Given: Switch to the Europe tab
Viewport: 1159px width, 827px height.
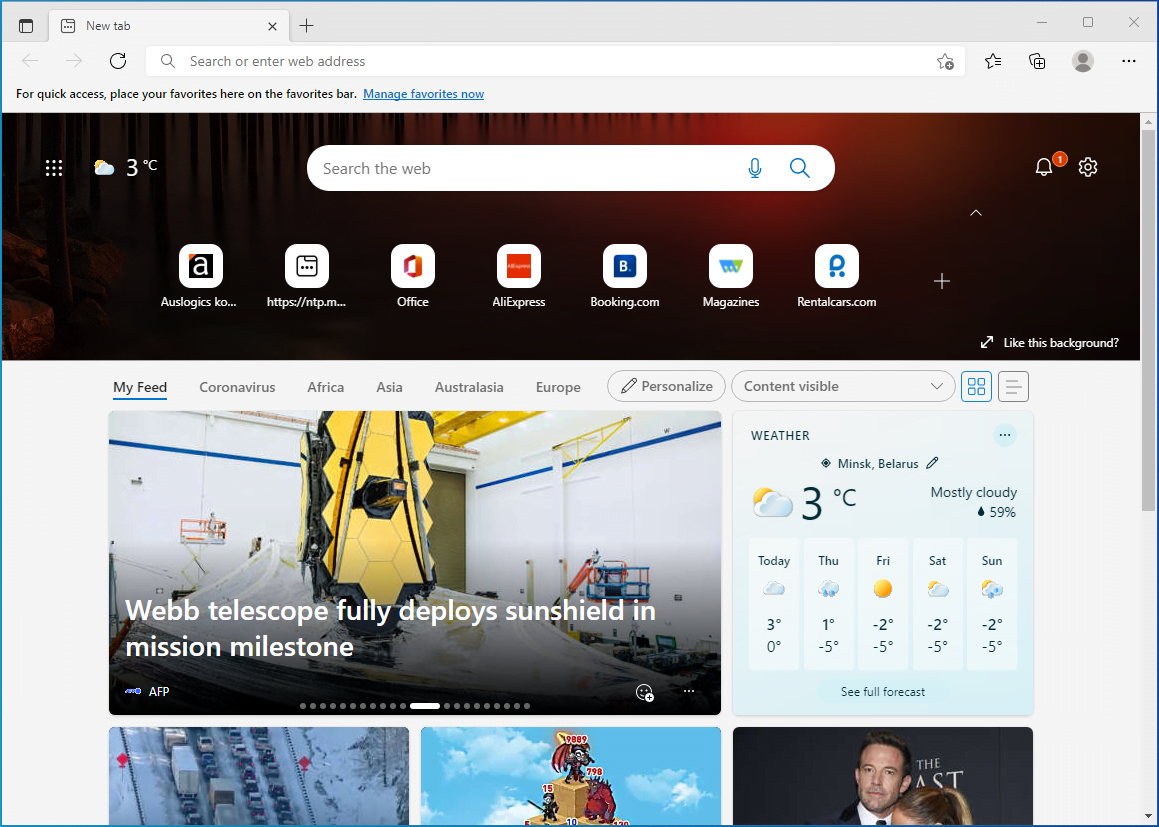Looking at the screenshot, I should [x=558, y=387].
